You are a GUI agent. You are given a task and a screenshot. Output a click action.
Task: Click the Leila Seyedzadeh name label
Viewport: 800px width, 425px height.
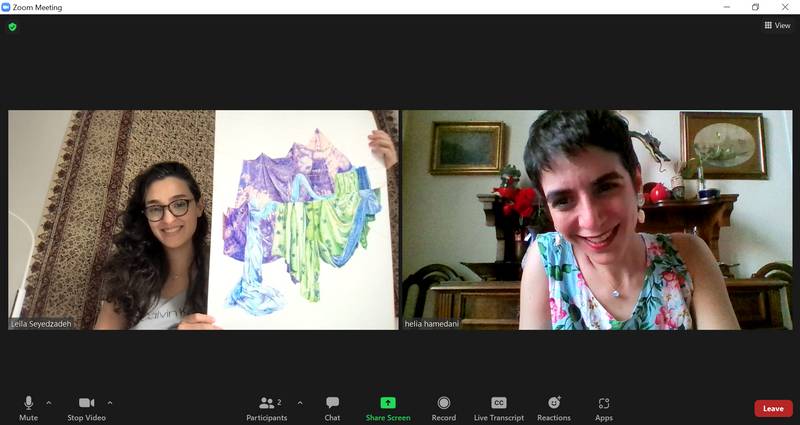pos(43,323)
